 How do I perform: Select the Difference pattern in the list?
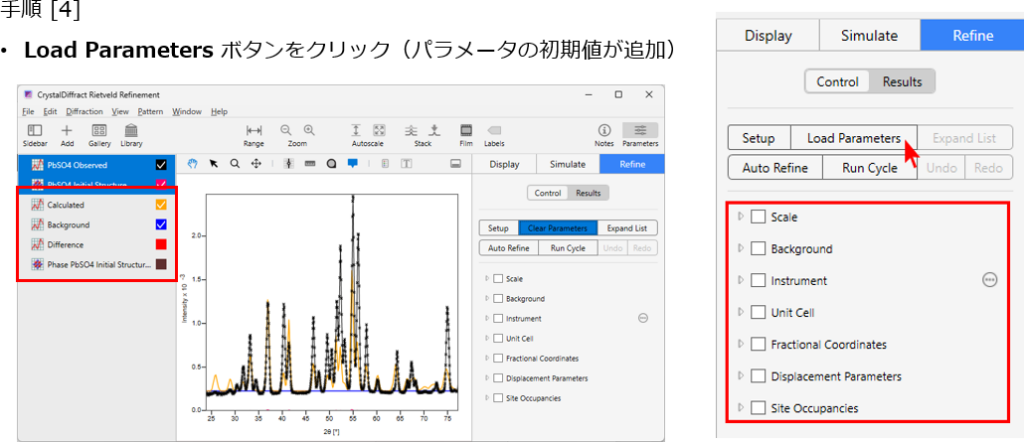(x=65, y=244)
